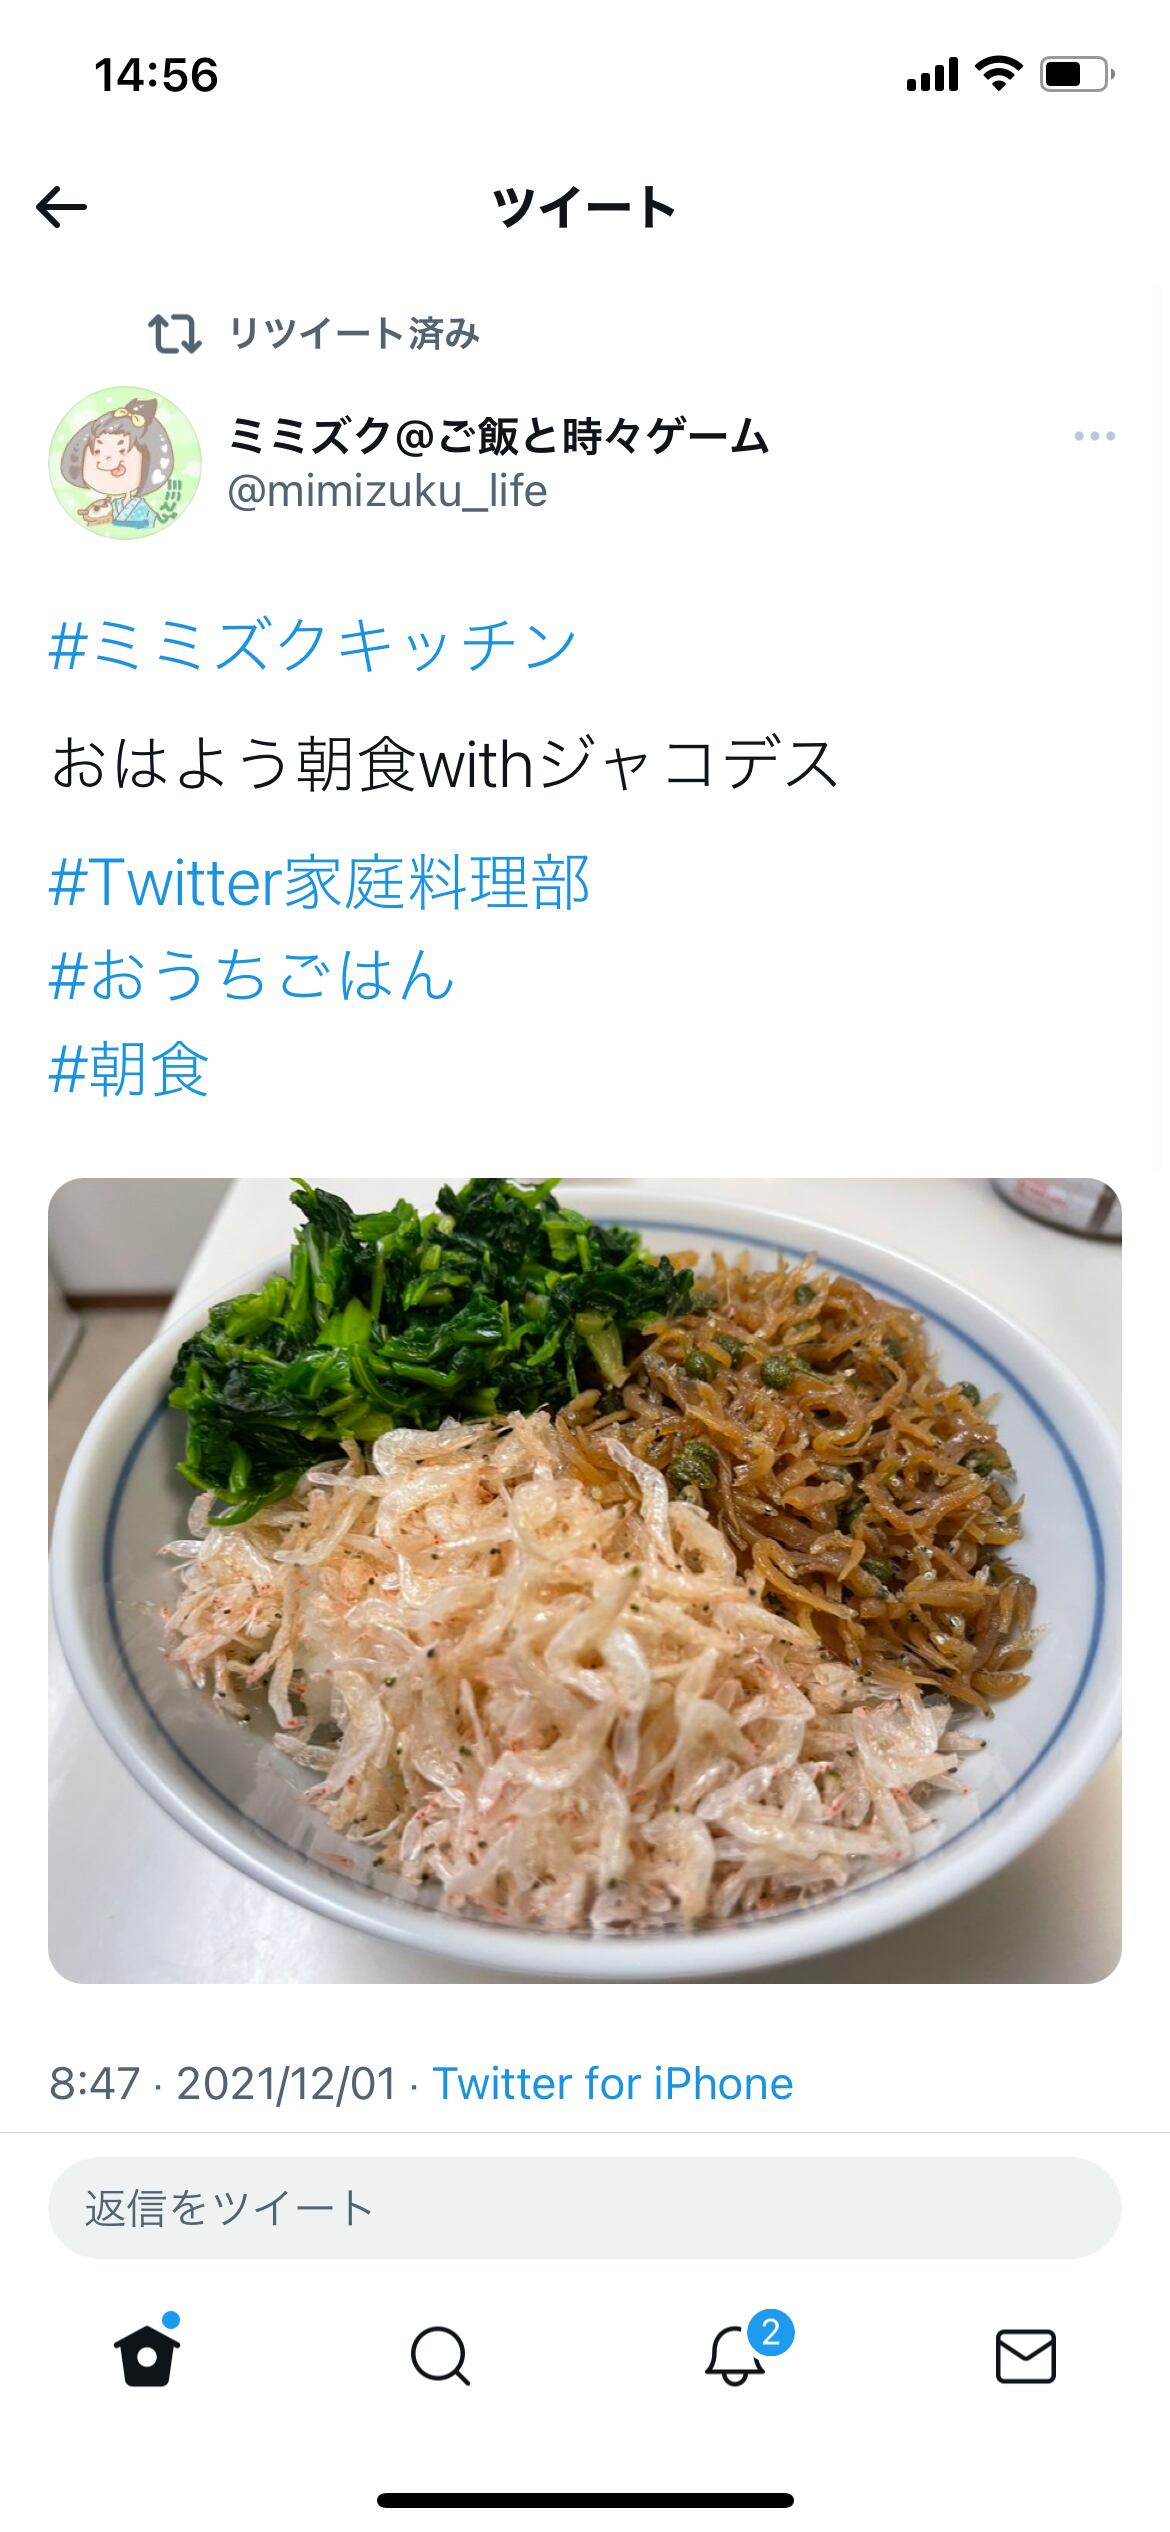Open the @mimizuku_life handle
1170x2532 pixels.
point(388,492)
